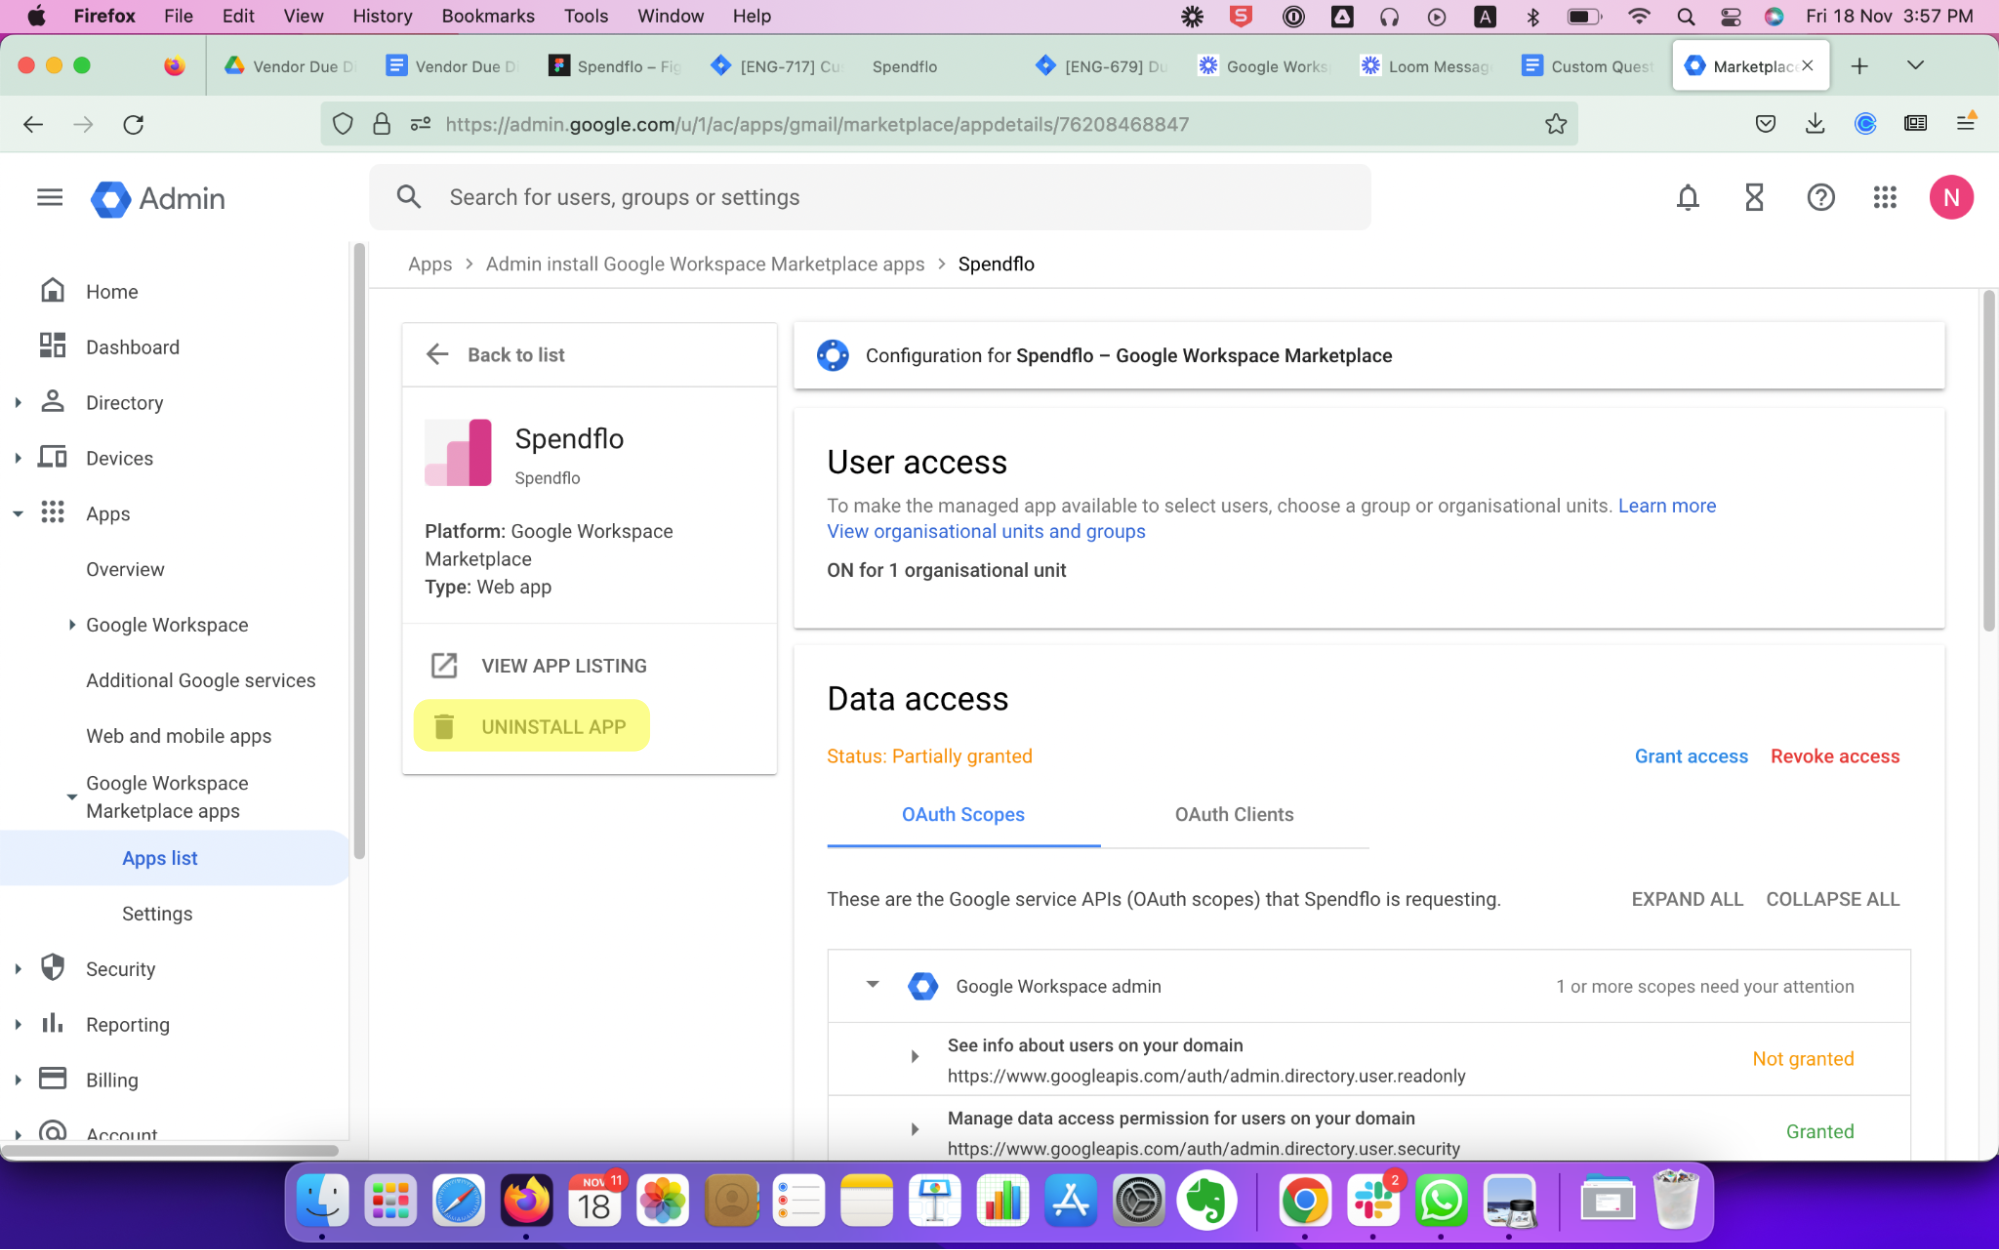Collapse the Apps section
The height and width of the screenshot is (1250, 1999).
point(17,513)
